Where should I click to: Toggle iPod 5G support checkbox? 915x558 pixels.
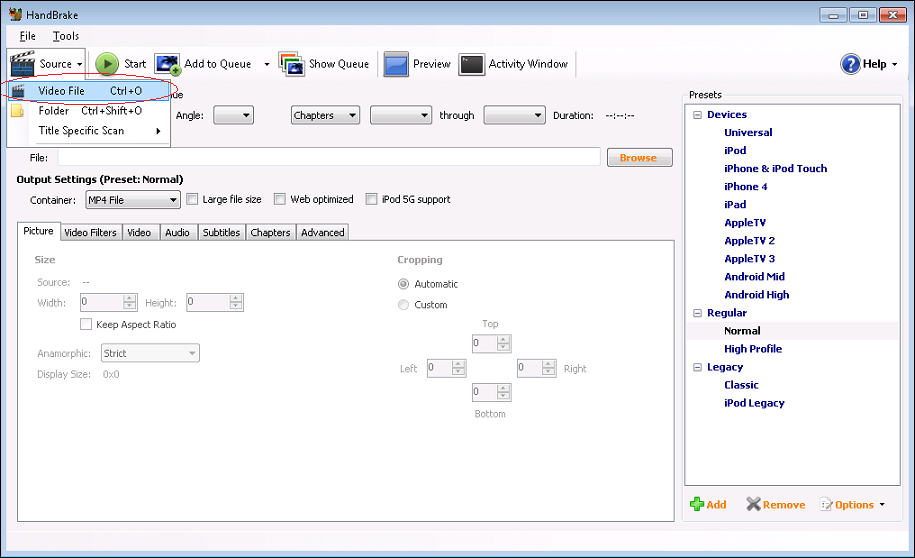[x=371, y=200]
